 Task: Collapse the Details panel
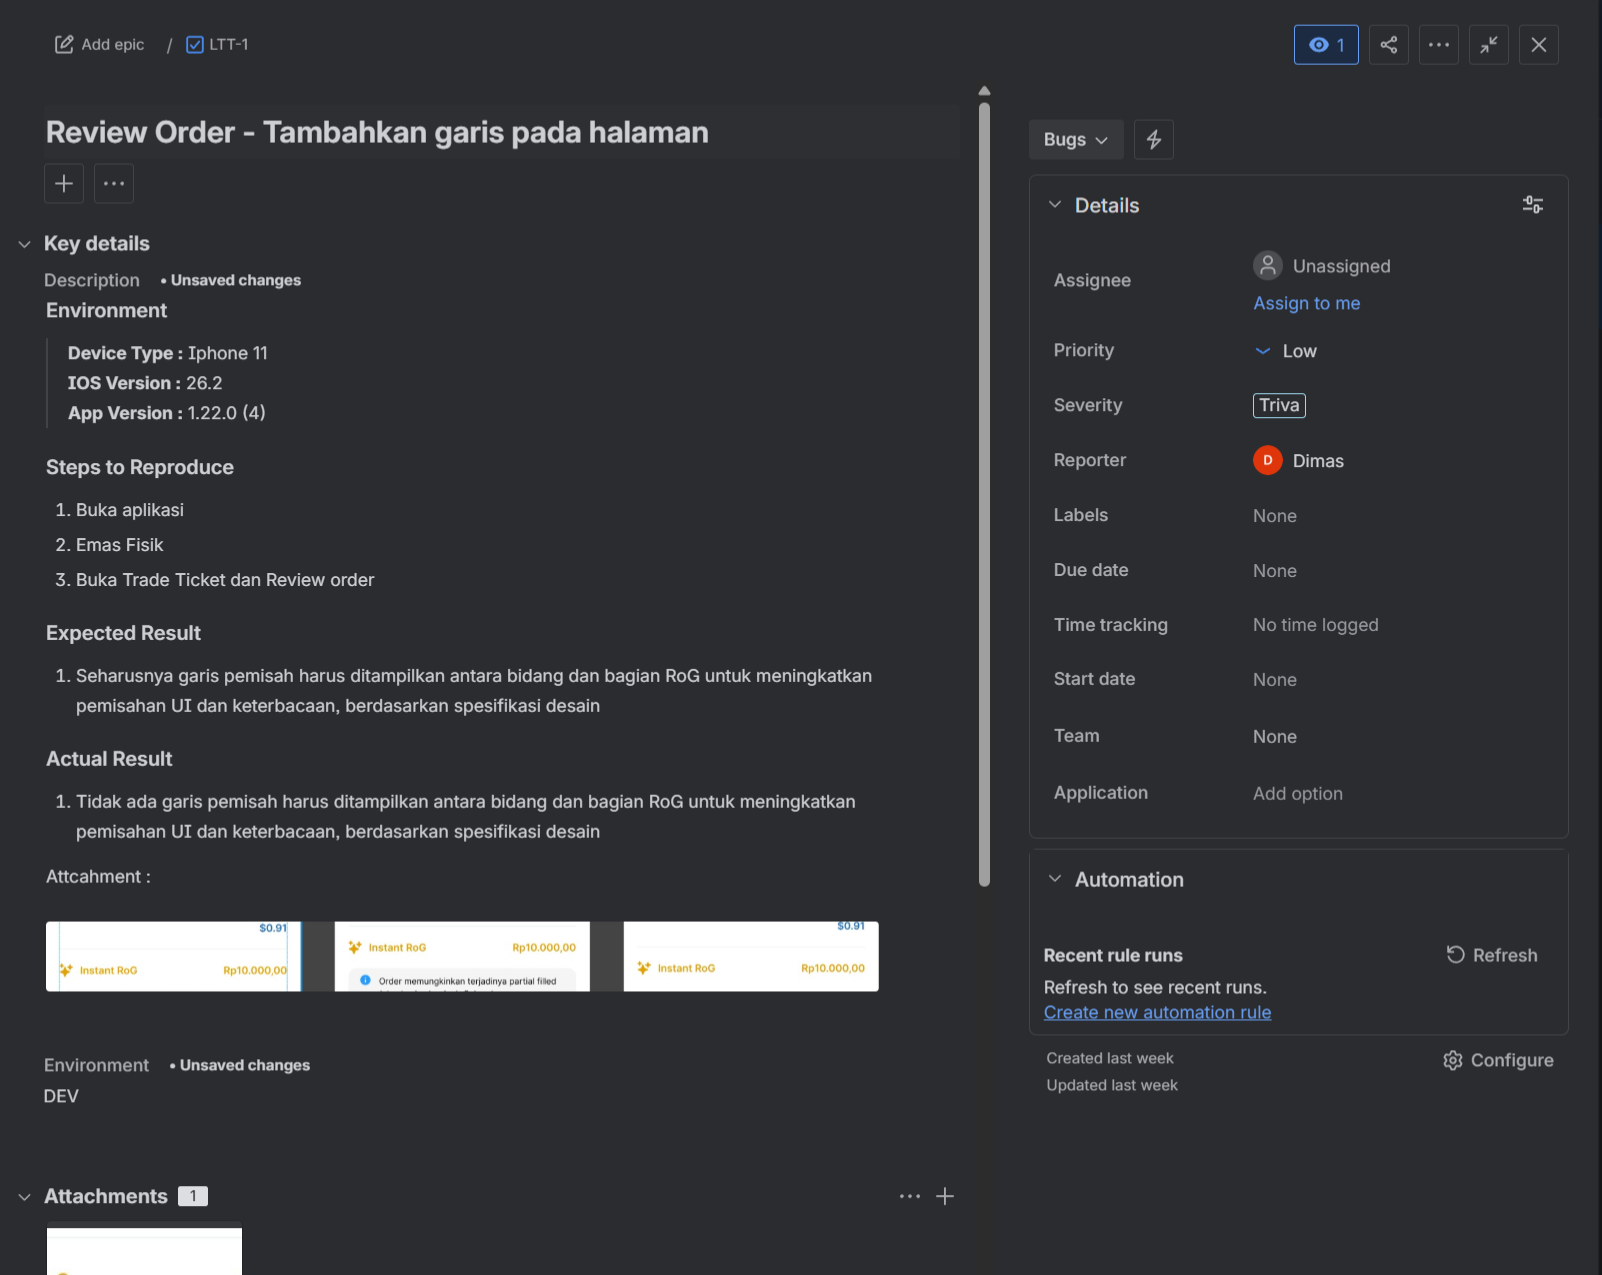tap(1055, 205)
